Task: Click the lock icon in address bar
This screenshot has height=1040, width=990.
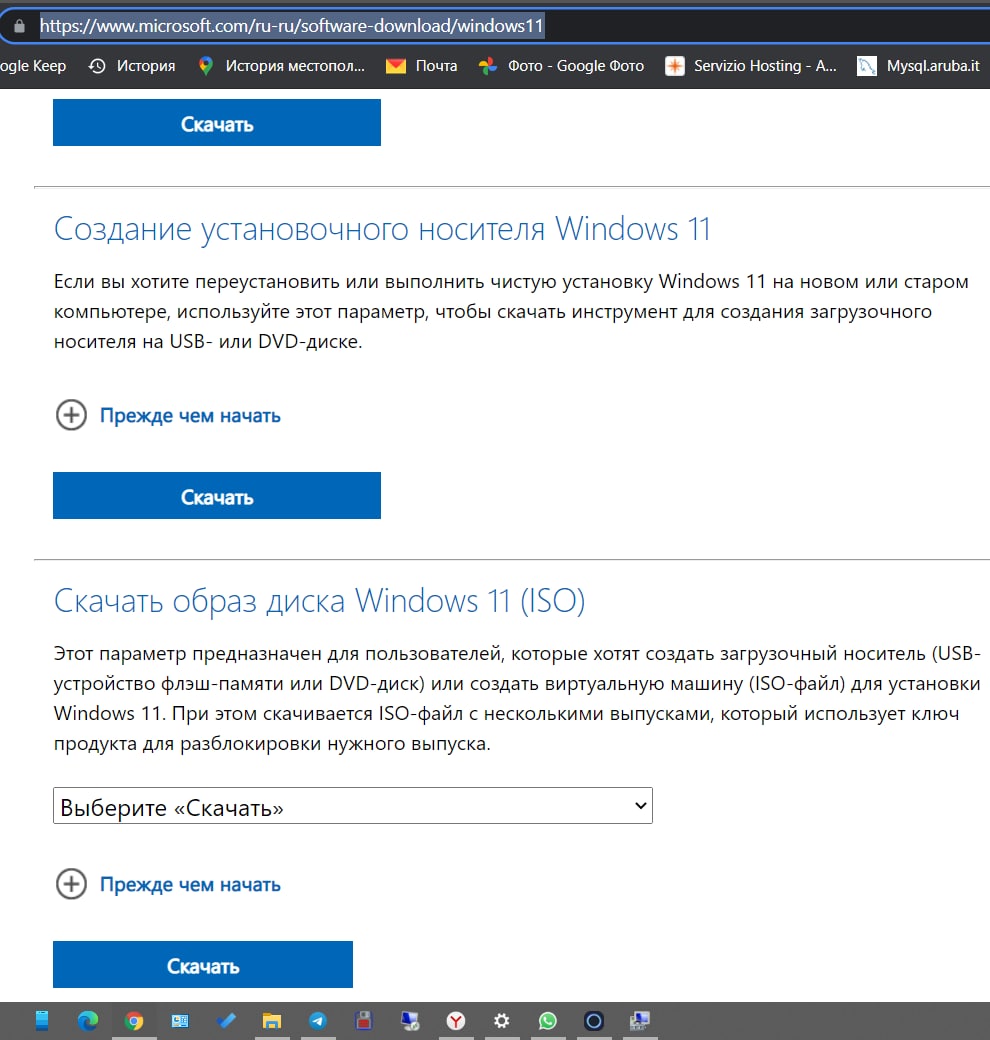Action: pos(19,26)
